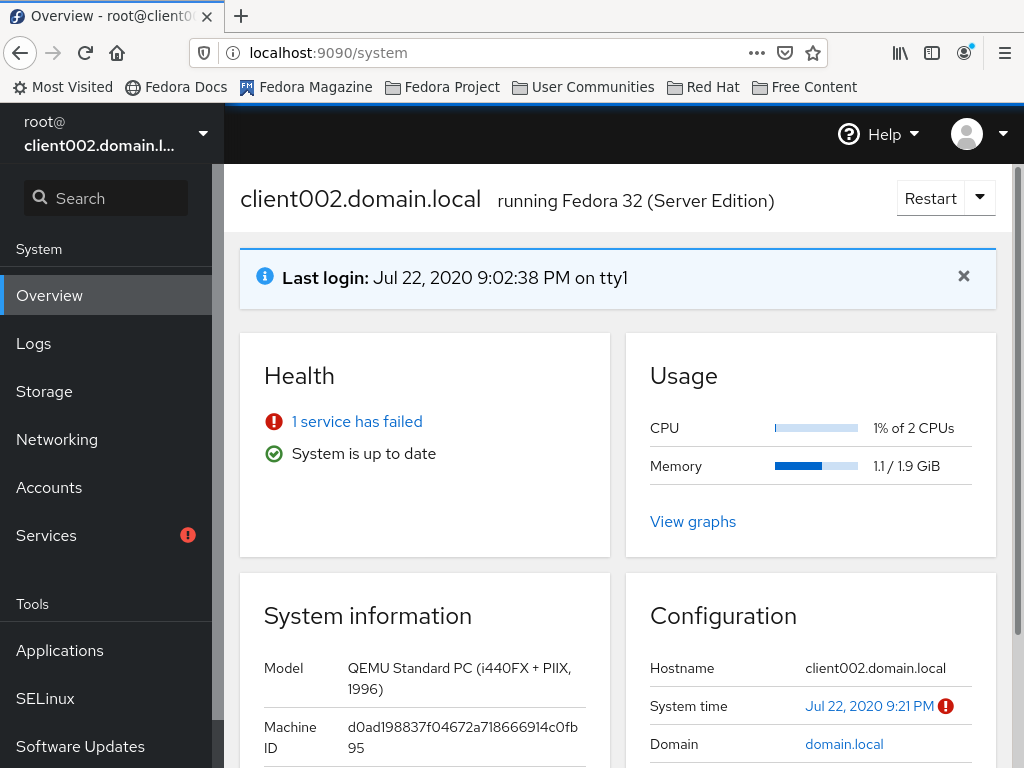This screenshot has height=768, width=1024.
Task: Navigate to Accounts in the sidebar
Action: tap(106, 487)
